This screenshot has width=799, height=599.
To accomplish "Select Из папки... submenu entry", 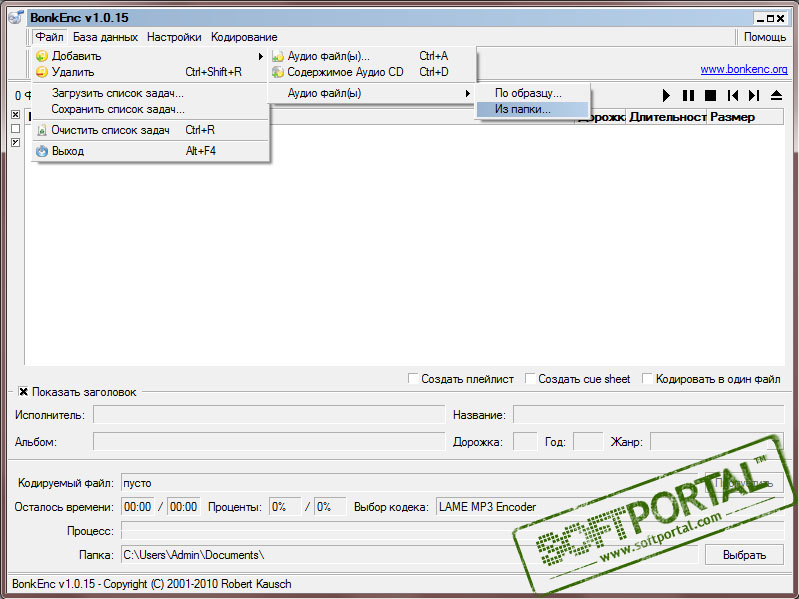I will pyautogui.click(x=532, y=109).
